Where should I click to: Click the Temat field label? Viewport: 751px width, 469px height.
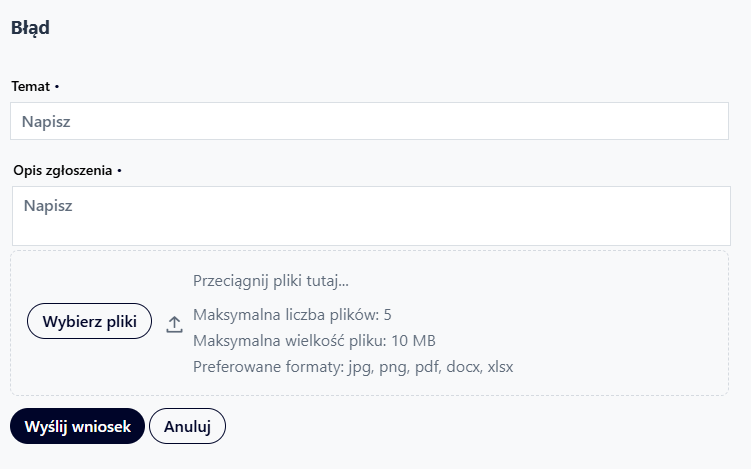pyautogui.click(x=30, y=87)
